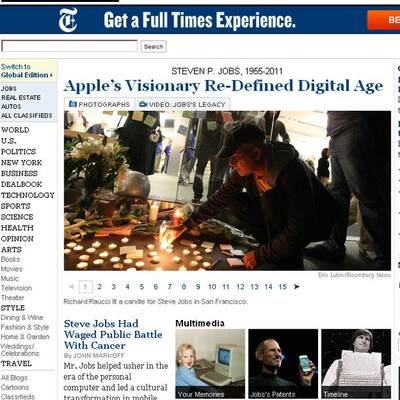Screen dimensions: 400x400
Task: Go to next slideshow photo arrow
Action: coord(296,286)
